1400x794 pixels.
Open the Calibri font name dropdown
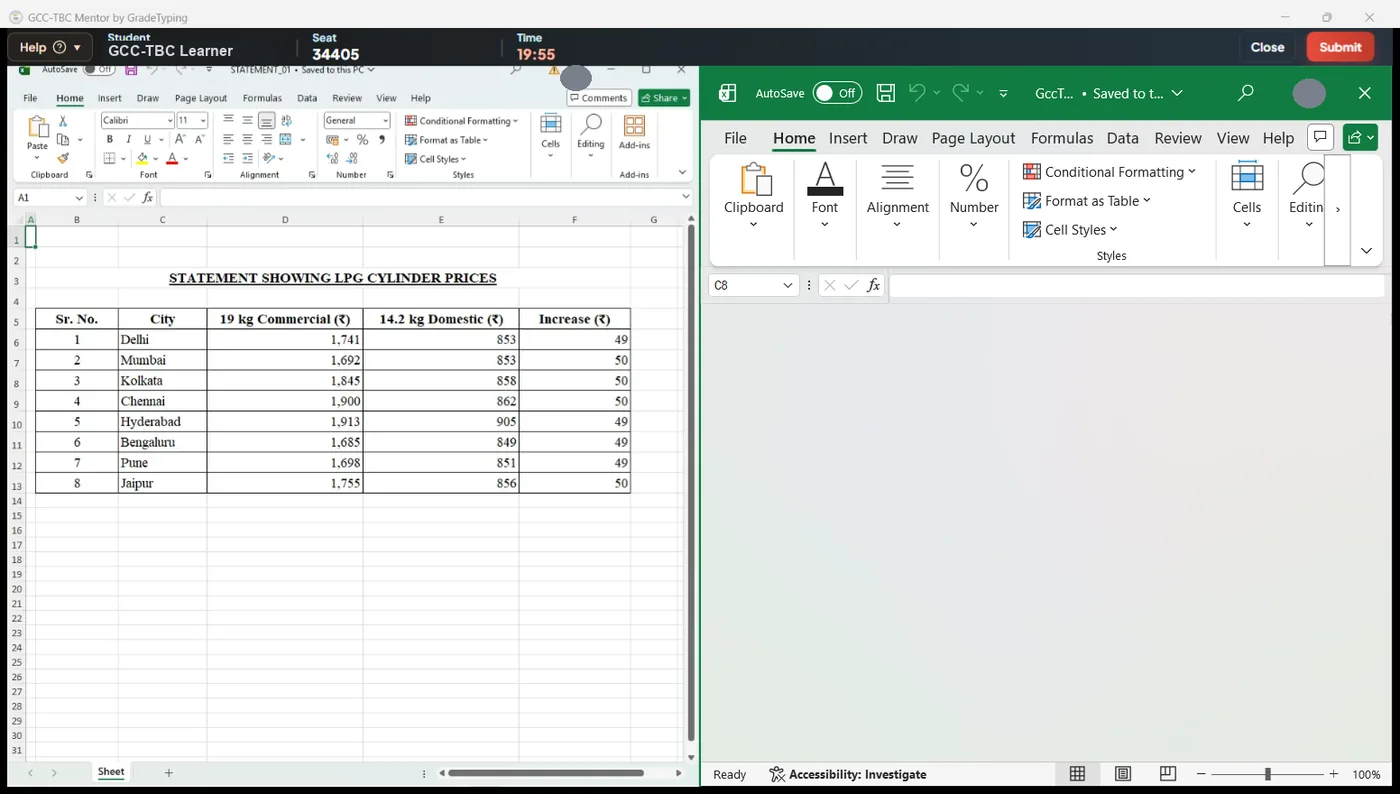[169, 120]
